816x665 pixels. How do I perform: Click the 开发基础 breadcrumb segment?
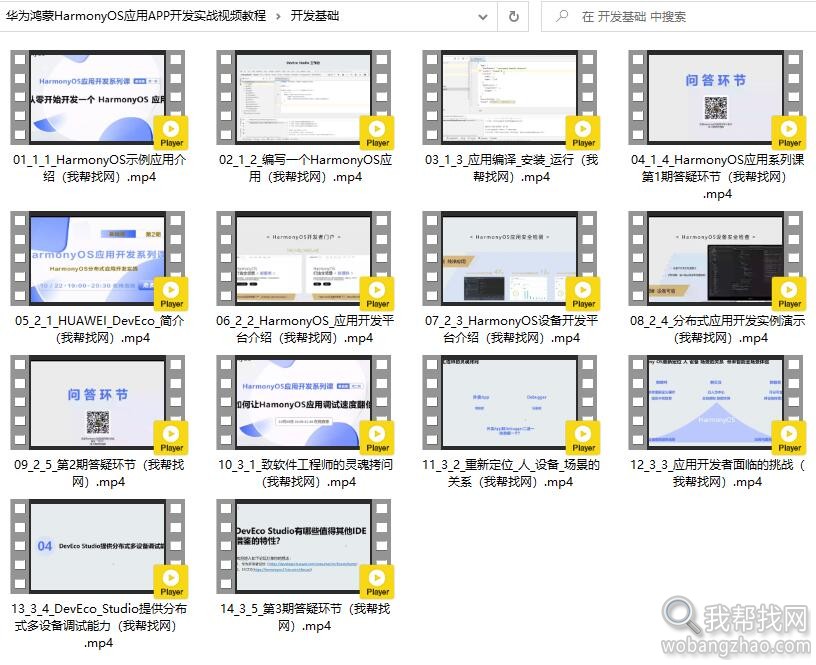point(314,17)
